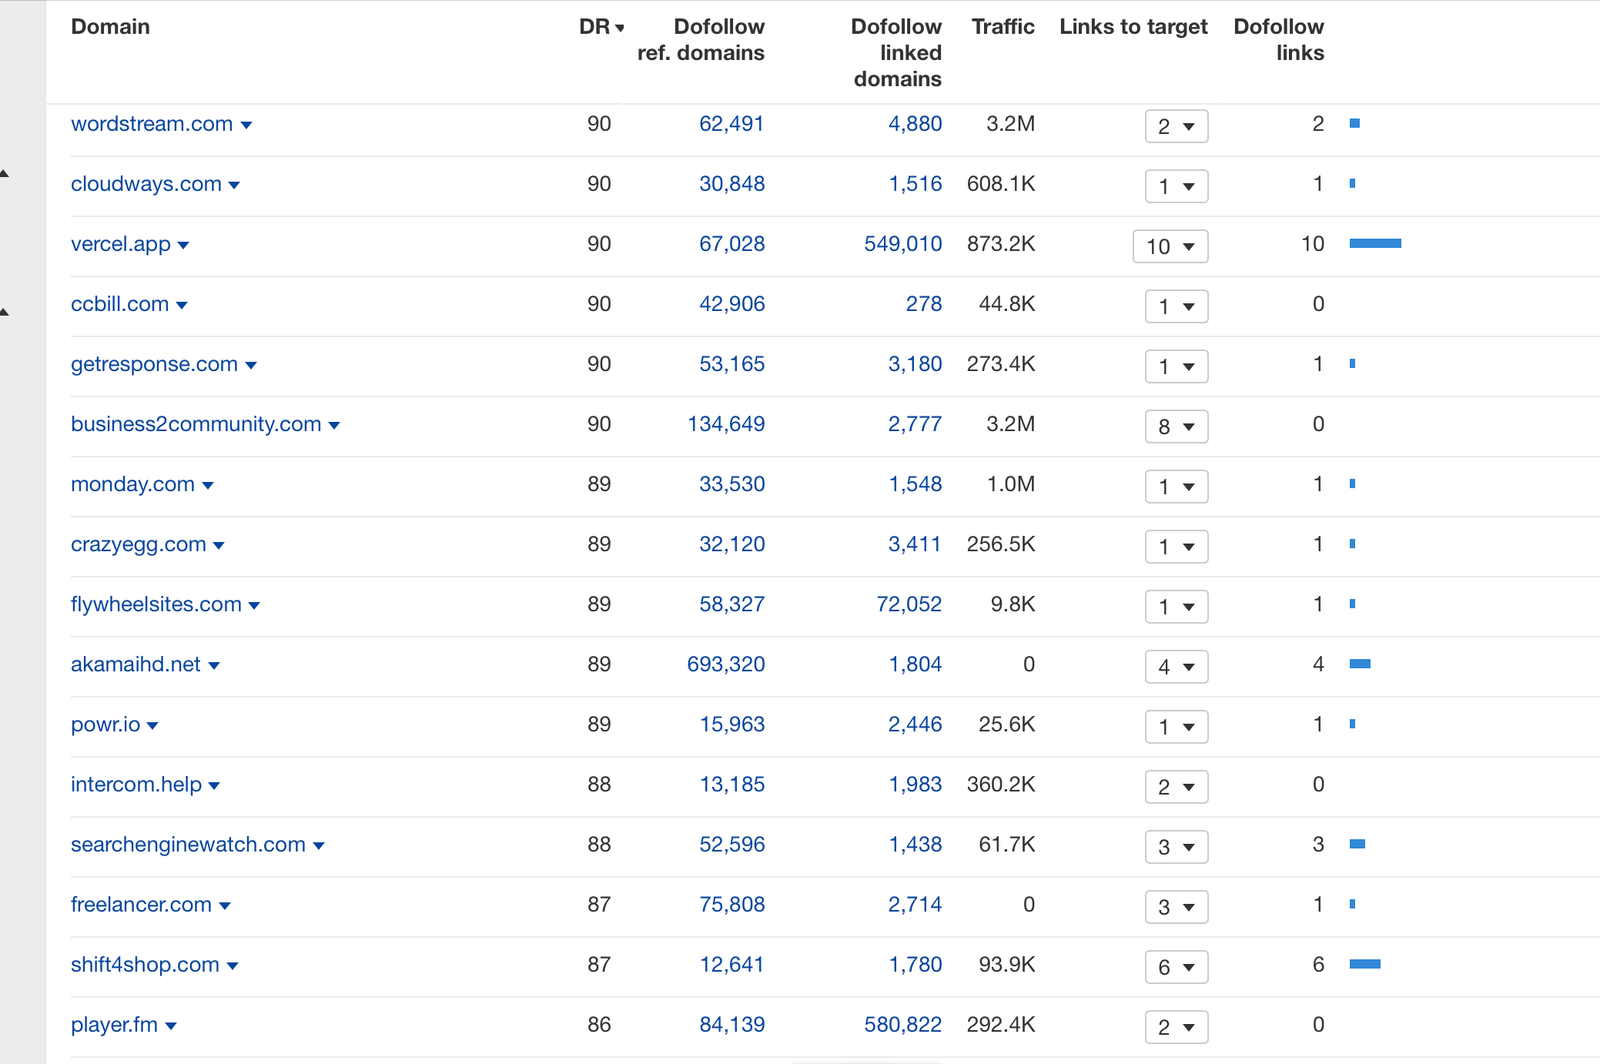Click flywheelsites.com domain link

[156, 604]
